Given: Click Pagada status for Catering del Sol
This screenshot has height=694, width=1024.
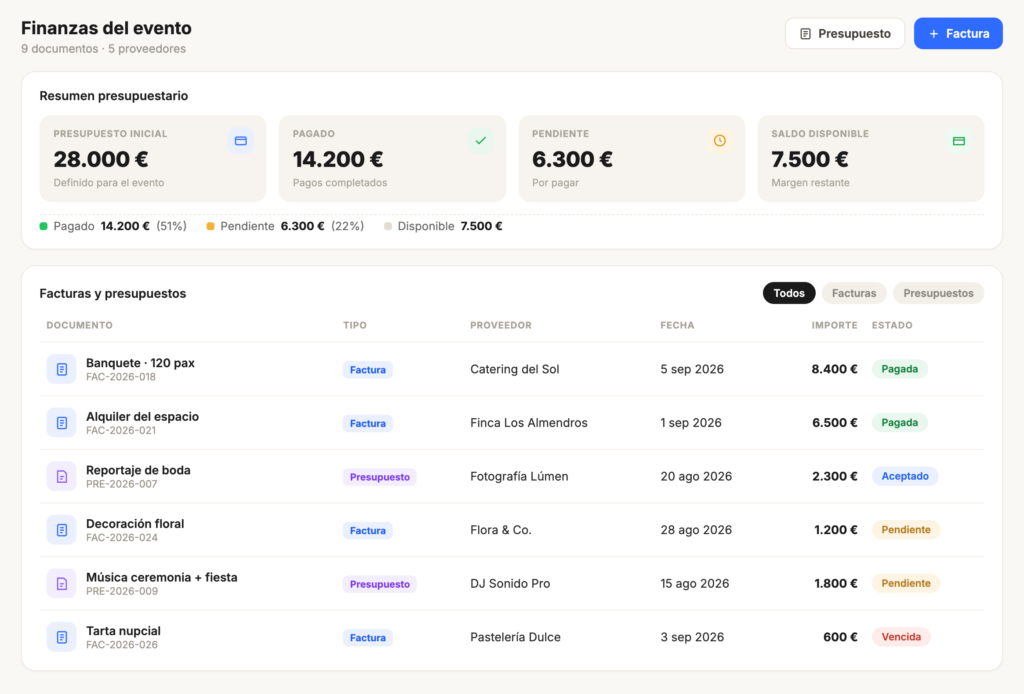Looking at the screenshot, I should point(899,369).
